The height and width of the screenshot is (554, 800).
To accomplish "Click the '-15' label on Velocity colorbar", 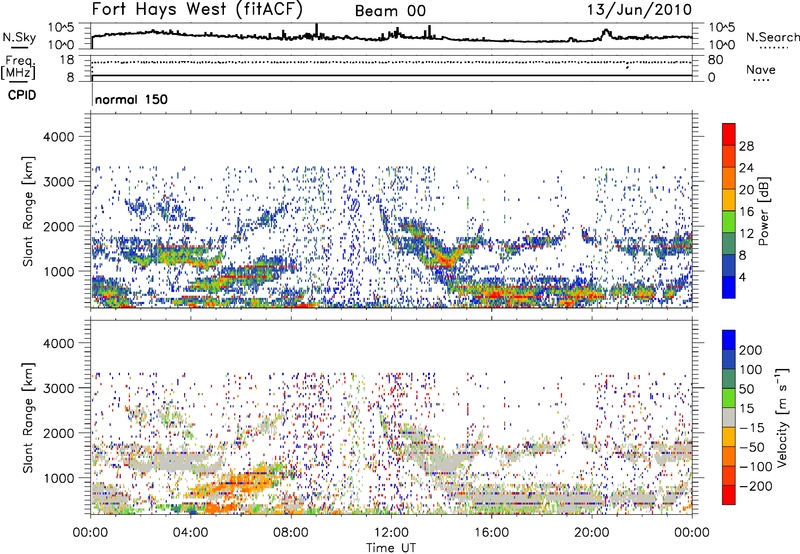I will coord(752,428).
